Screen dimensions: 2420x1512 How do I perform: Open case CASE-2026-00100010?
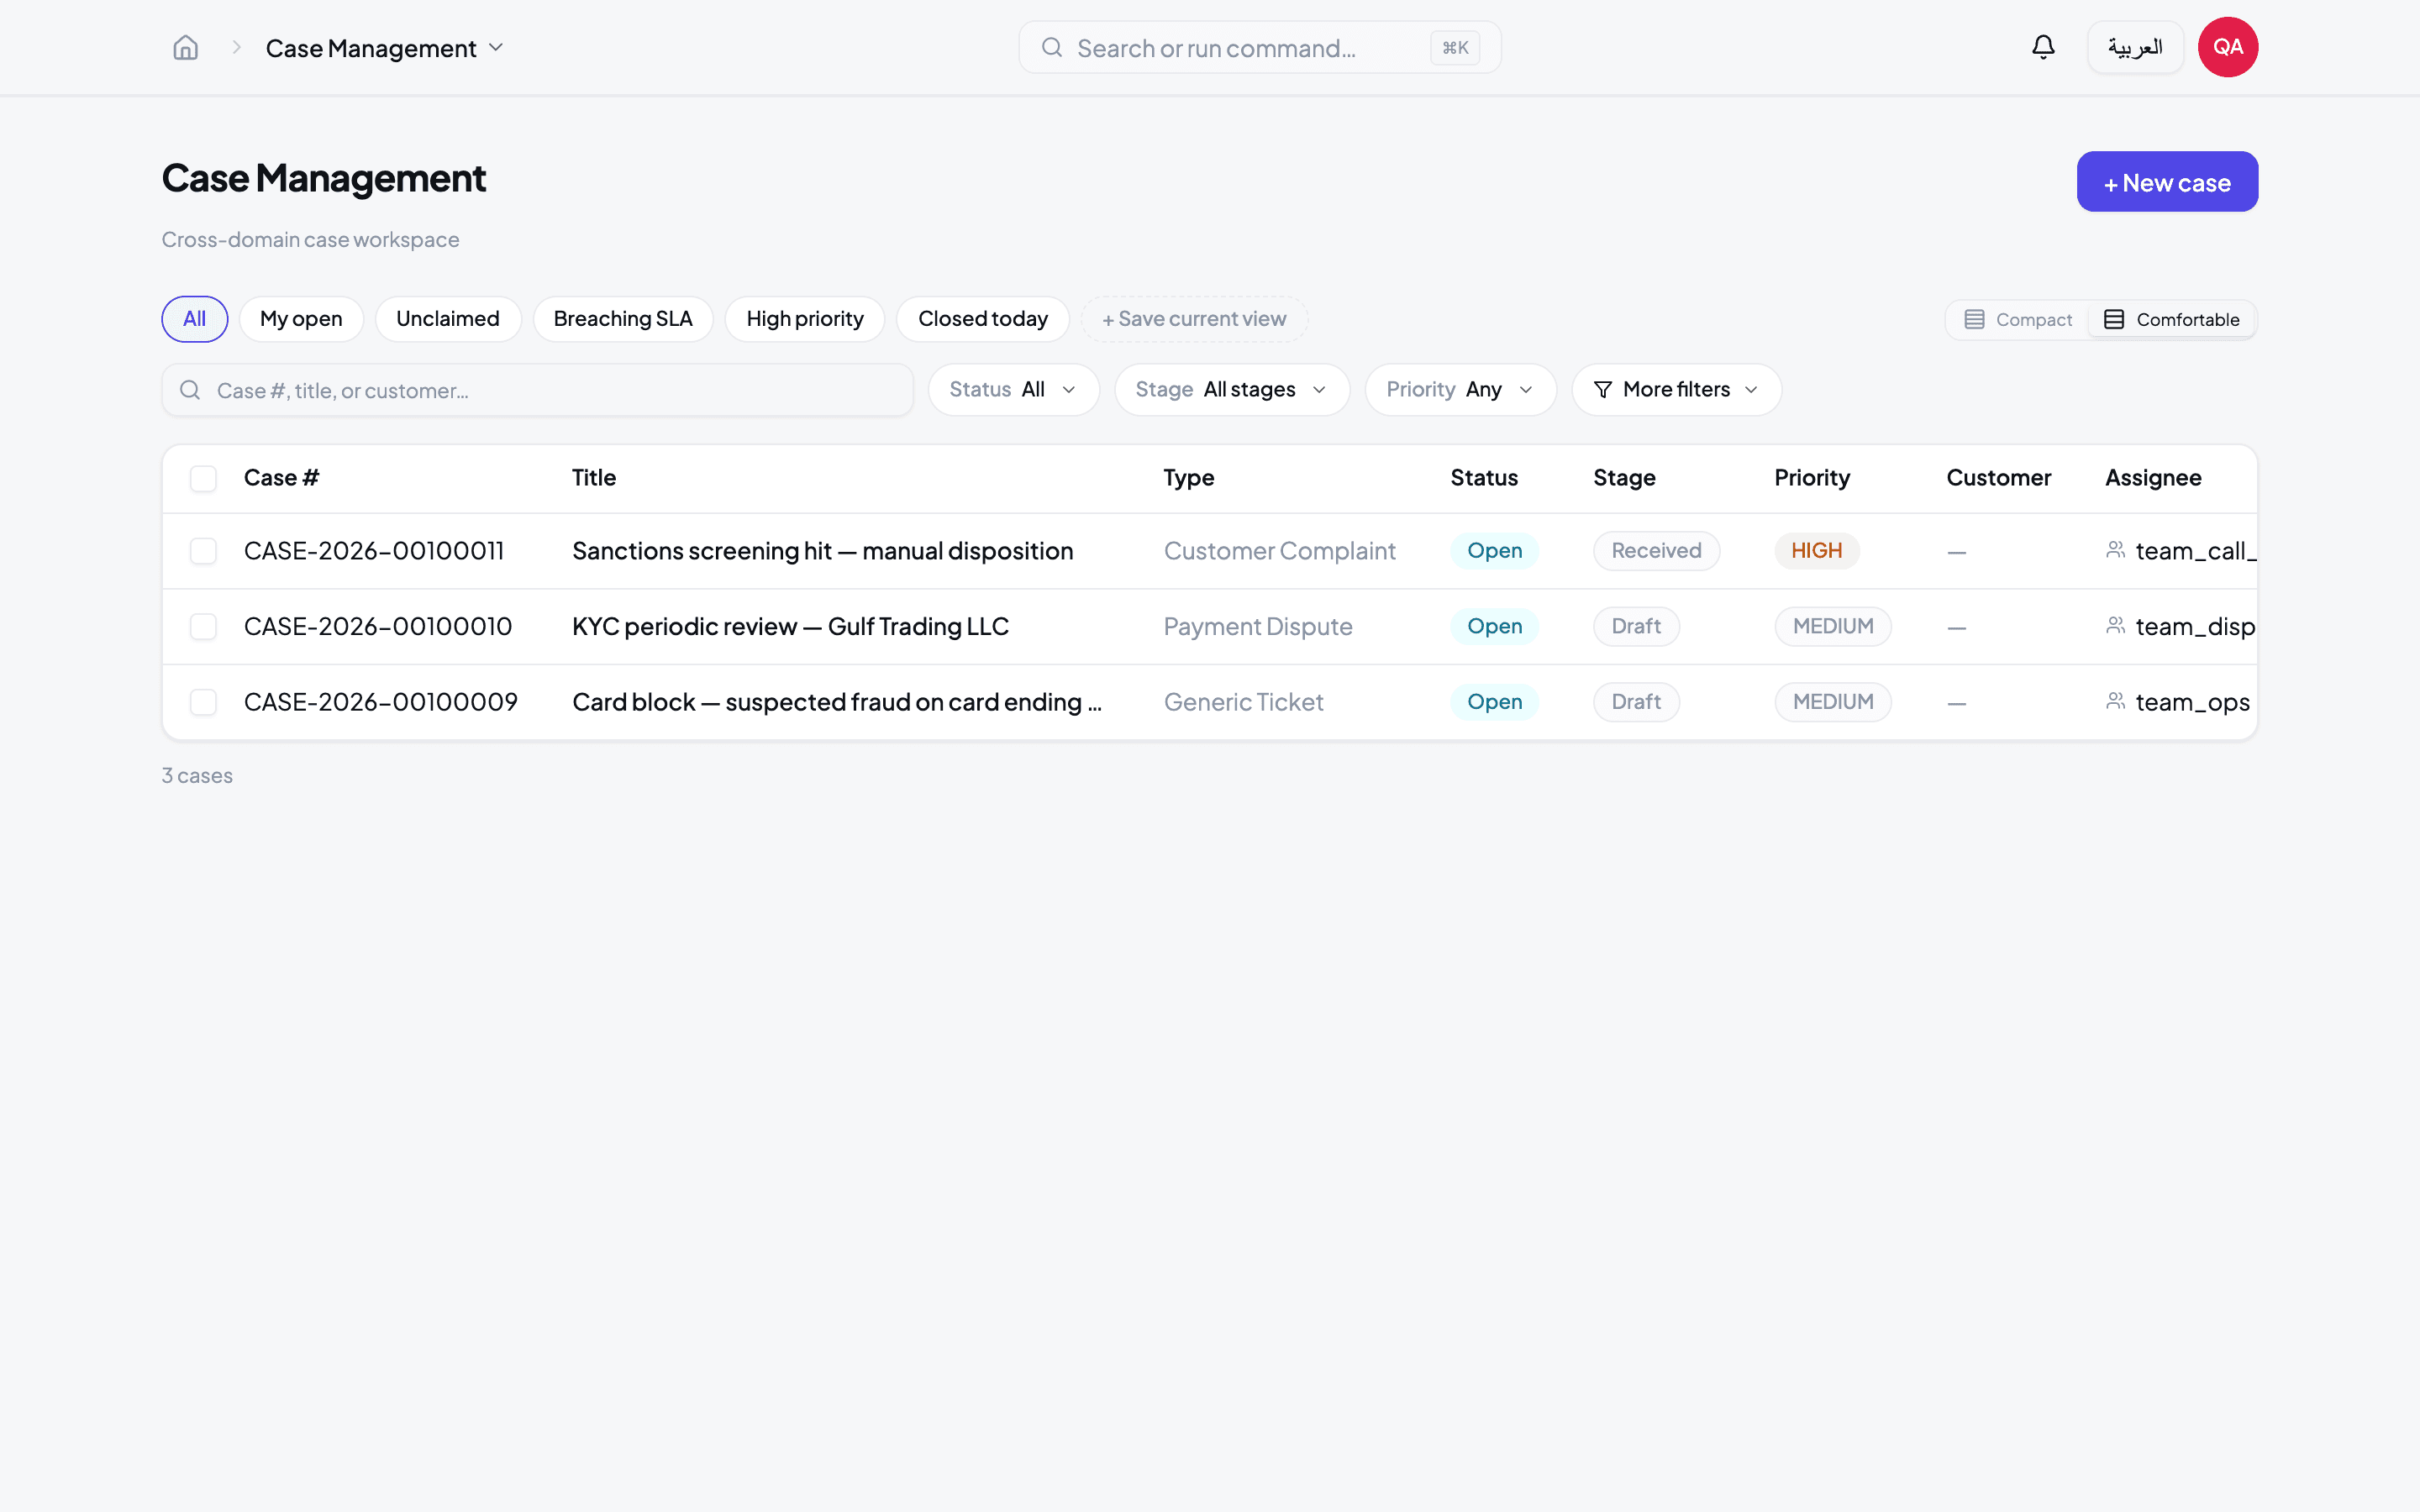(x=378, y=627)
